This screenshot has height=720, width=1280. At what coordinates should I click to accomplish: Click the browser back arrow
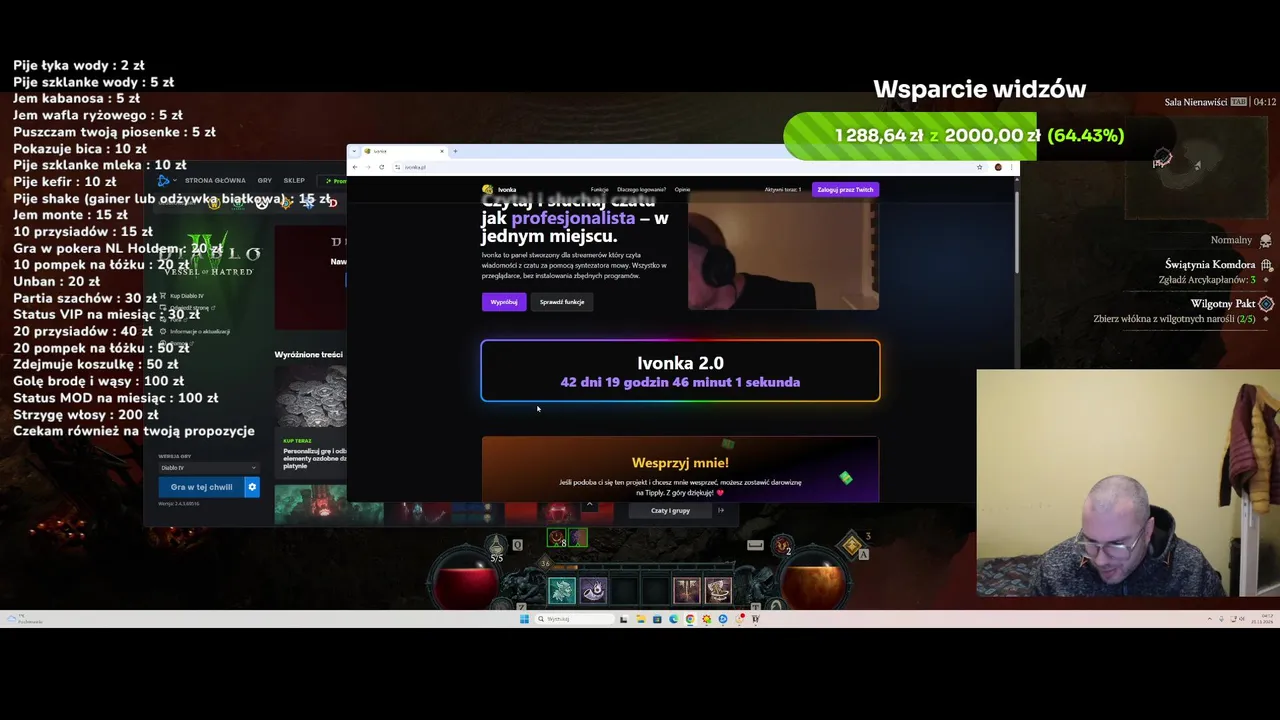tap(354, 167)
